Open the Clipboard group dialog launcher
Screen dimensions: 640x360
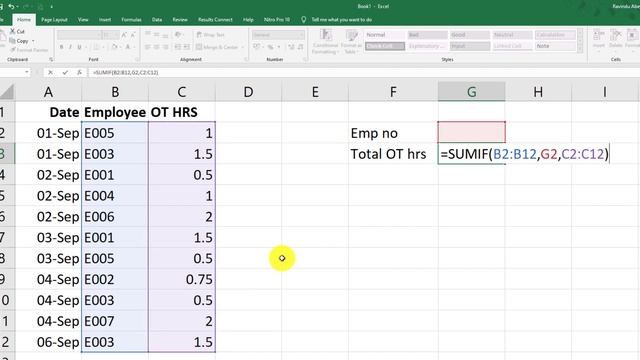tap(51, 60)
